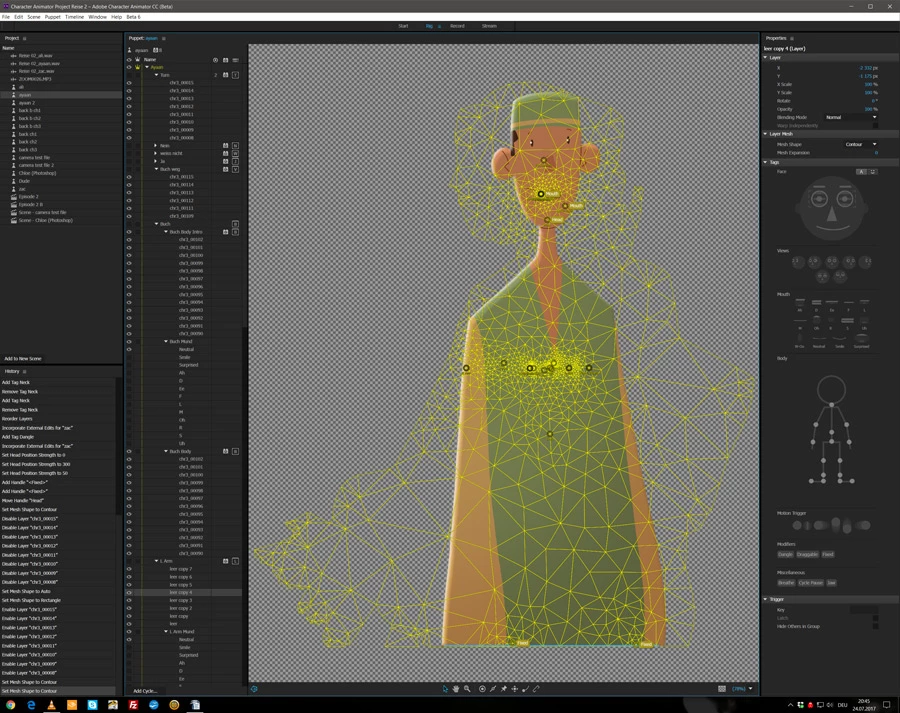Hide layer chr3_00015 with its eye icon
Screen dimensions: 900x713
(x=129, y=83)
